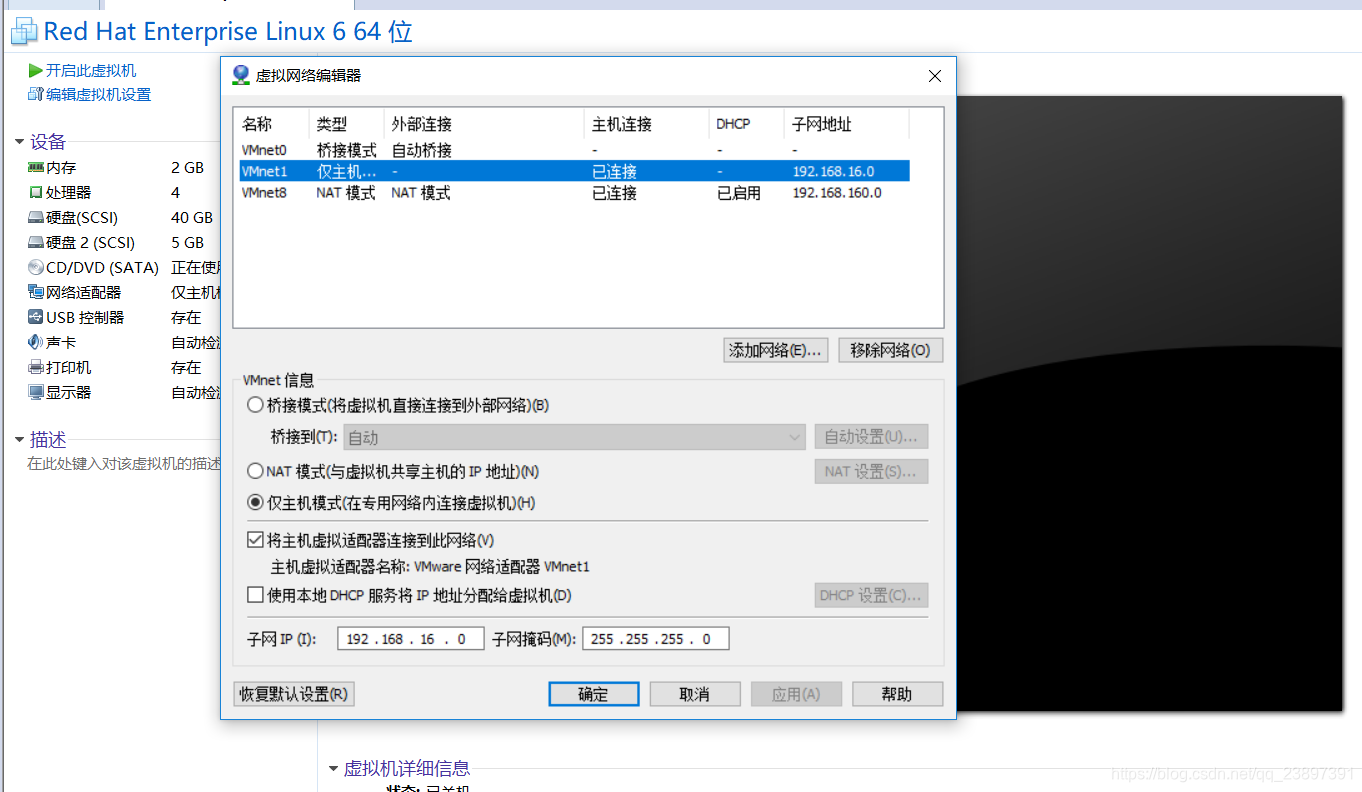The width and height of the screenshot is (1362, 792).
Task: Click the display monitor icon
Action: coord(36,392)
